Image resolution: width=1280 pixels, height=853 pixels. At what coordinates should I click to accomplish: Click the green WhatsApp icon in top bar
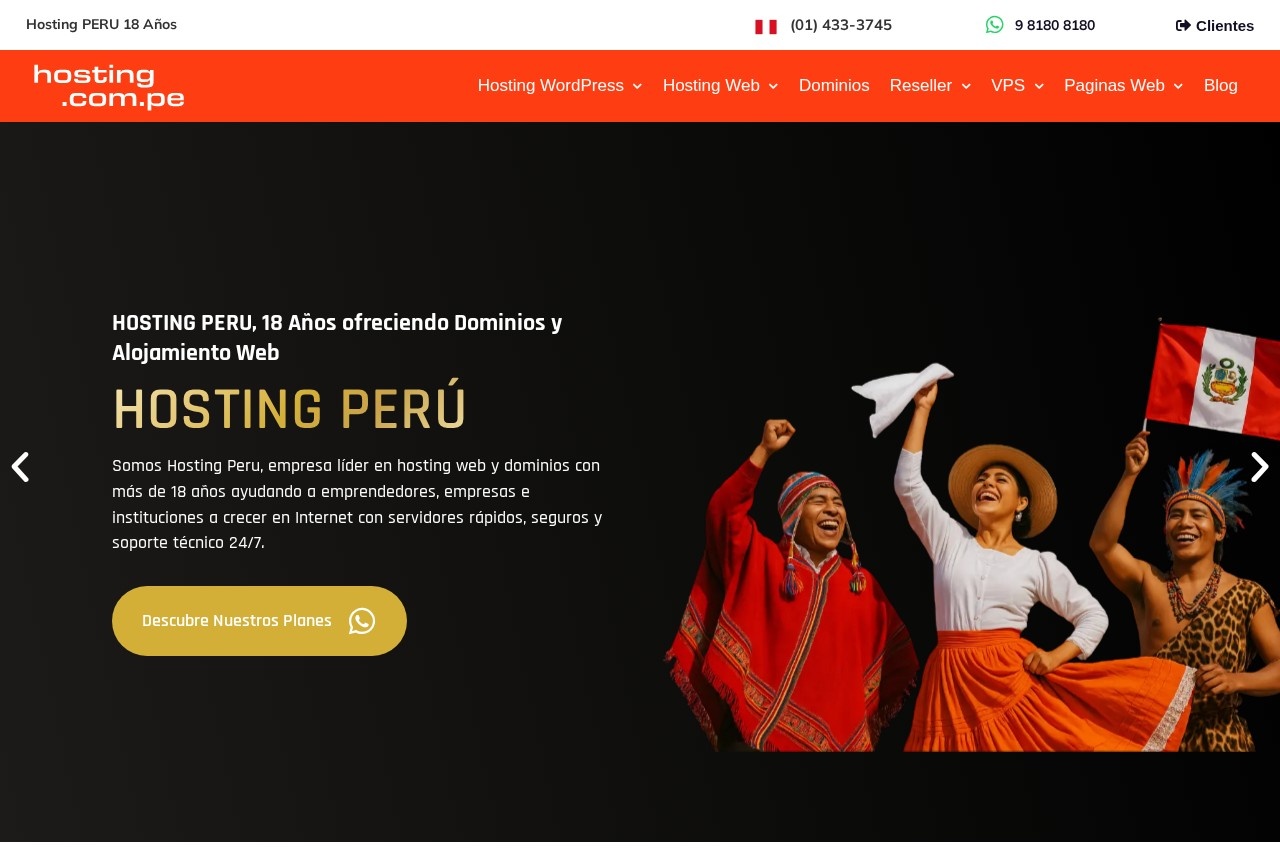pyautogui.click(x=994, y=25)
